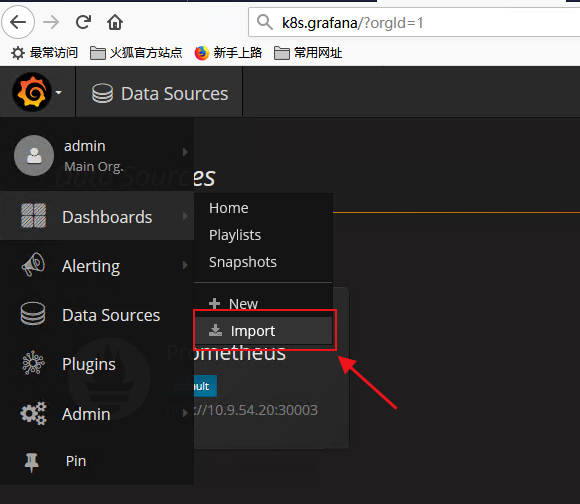Open the Alerting side menu item
Image resolution: width=580 pixels, height=504 pixels.
click(97, 265)
